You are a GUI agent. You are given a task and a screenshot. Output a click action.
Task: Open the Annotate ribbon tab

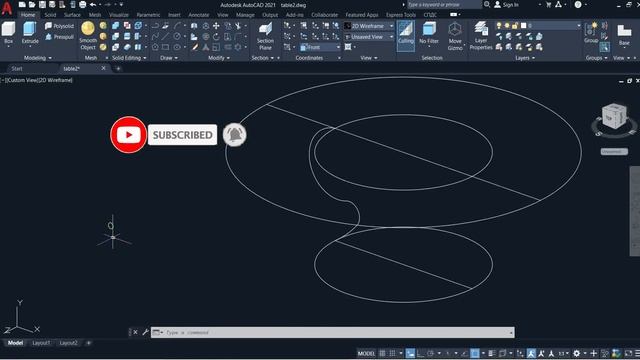199,15
